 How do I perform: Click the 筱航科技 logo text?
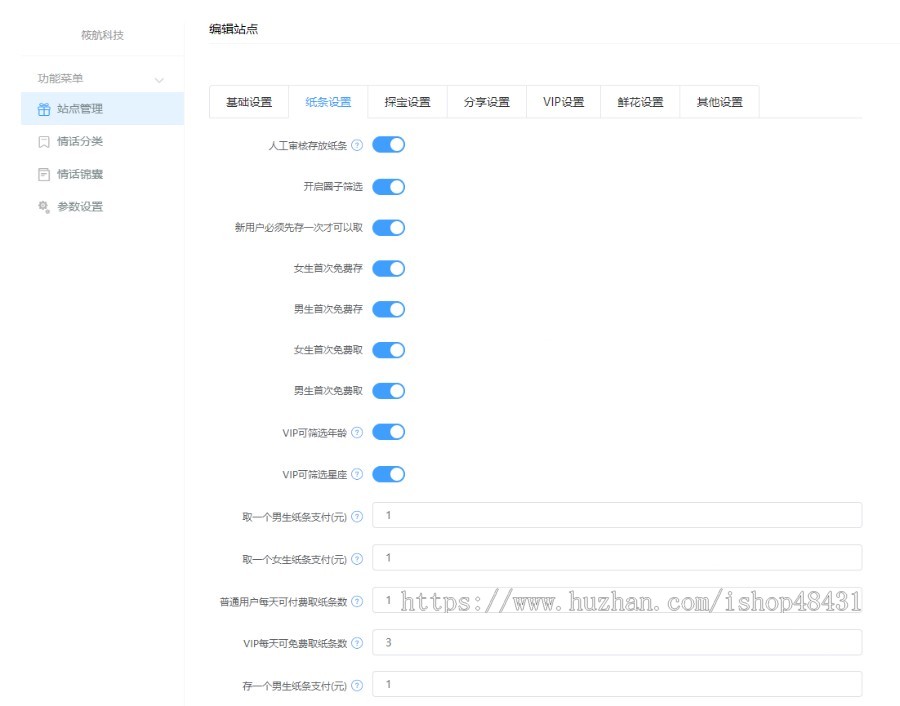pos(102,35)
